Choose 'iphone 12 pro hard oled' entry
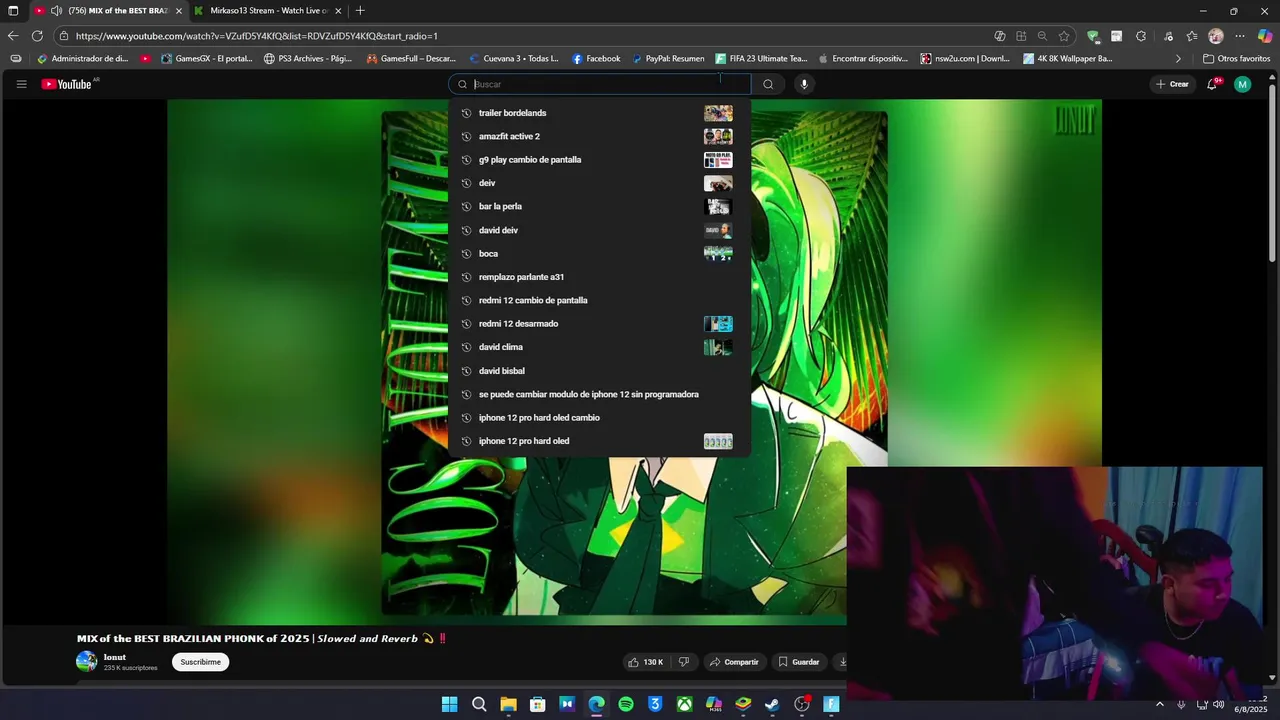 [x=599, y=441]
